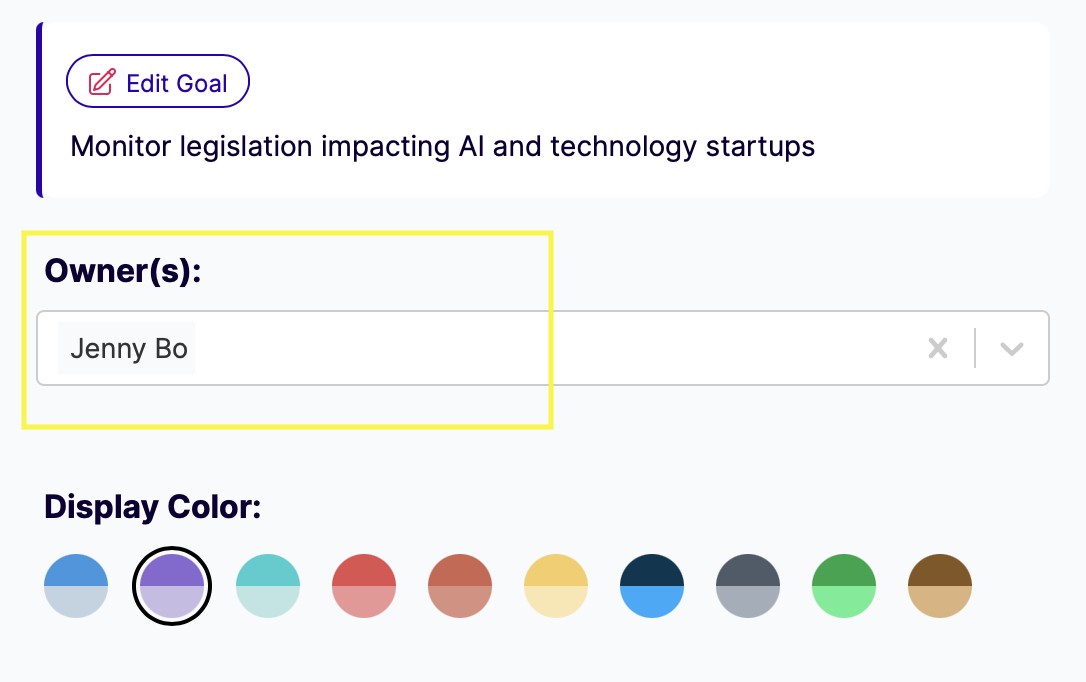
Task: Click the goal description text
Action: (442, 147)
